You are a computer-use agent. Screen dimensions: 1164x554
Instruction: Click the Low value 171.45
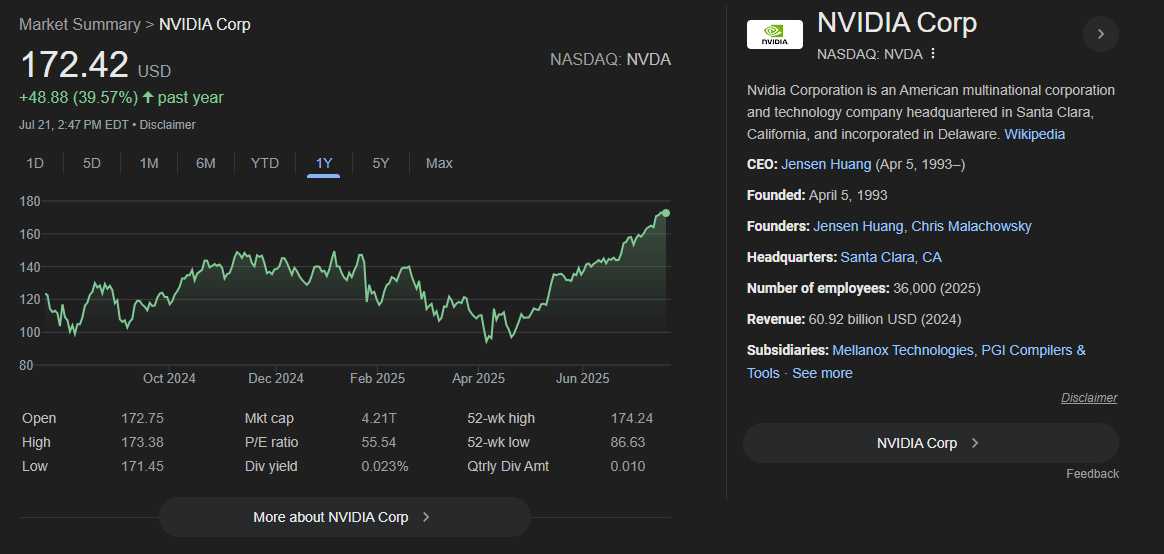[x=143, y=466]
